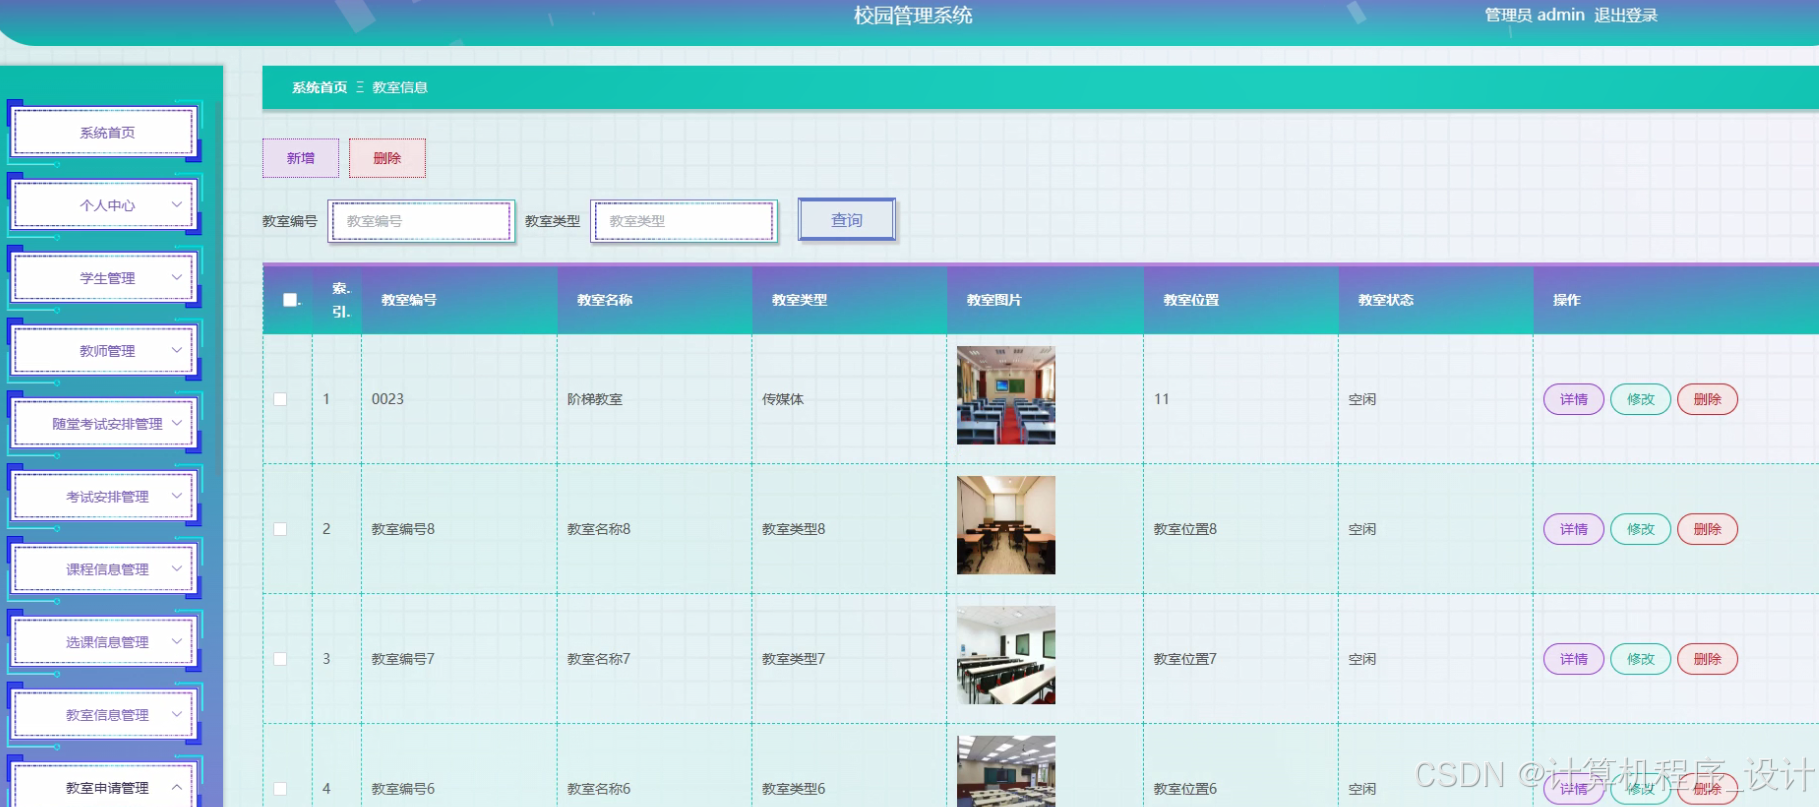Collapse the 教室申请管理 chevron
Viewport: 1819px width, 807px height.
coord(177,787)
